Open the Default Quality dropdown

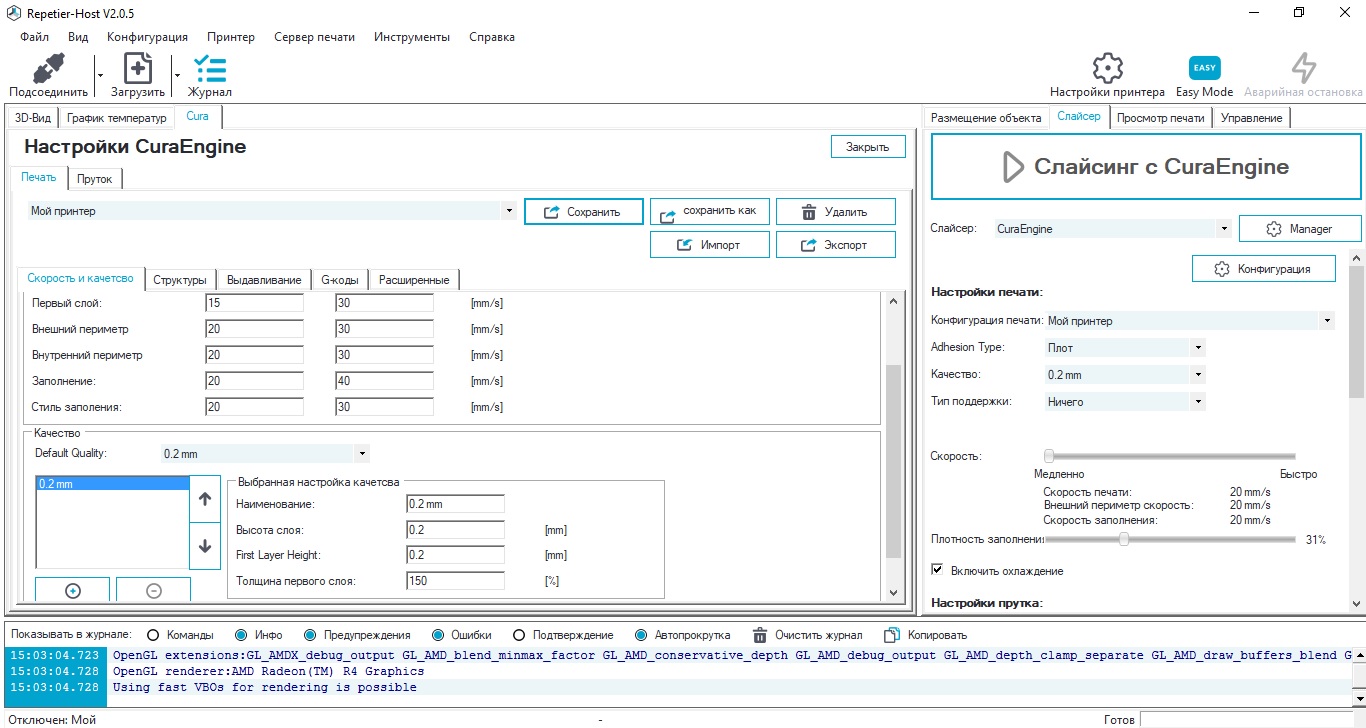tap(362, 453)
